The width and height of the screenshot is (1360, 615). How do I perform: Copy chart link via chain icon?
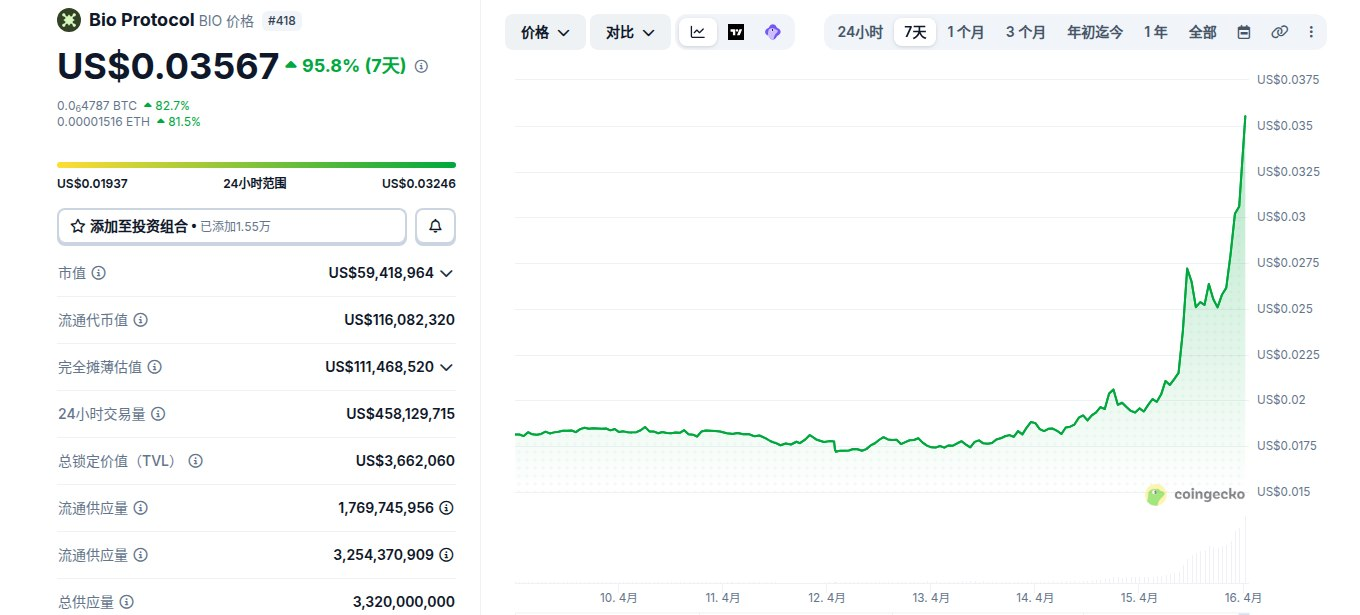(x=1279, y=32)
